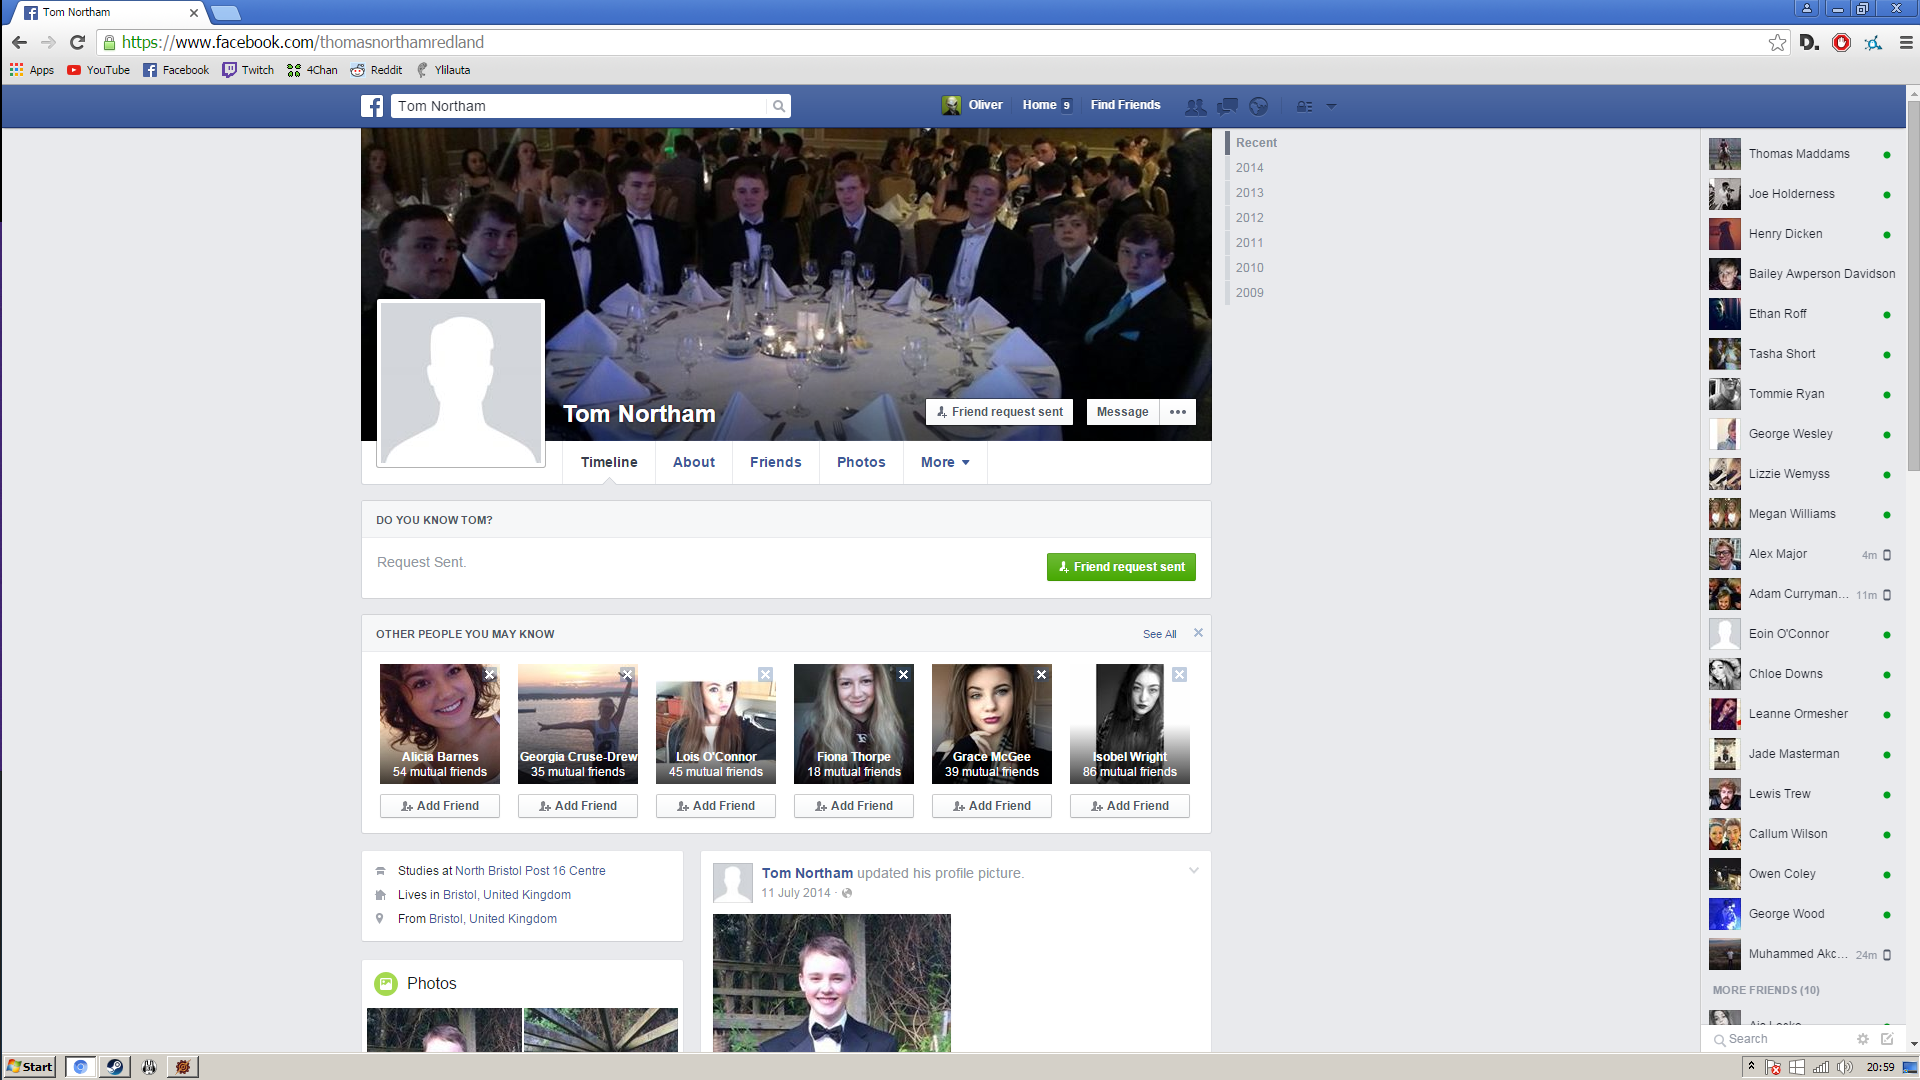The height and width of the screenshot is (1080, 1920).
Task: Dismiss Grace McGee suggestion with X
Action: pos(1041,675)
